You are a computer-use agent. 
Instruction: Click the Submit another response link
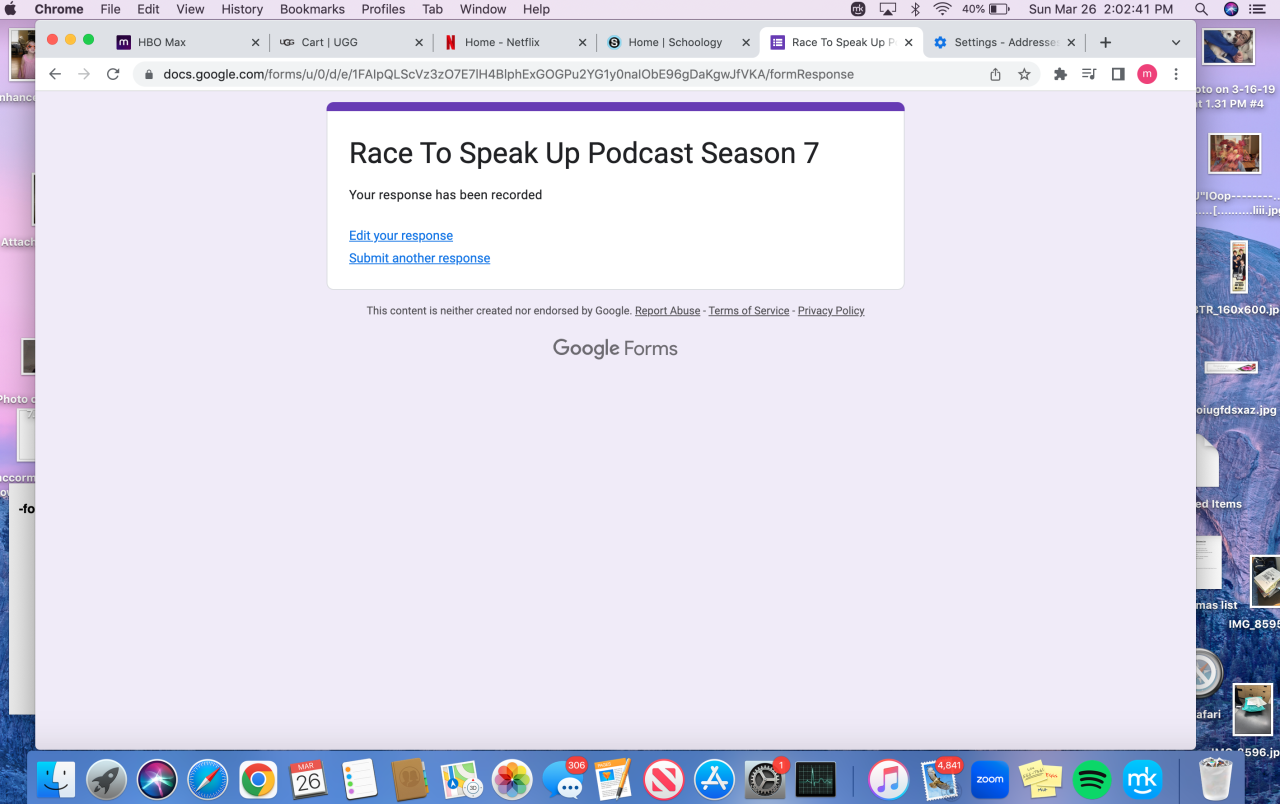(419, 258)
